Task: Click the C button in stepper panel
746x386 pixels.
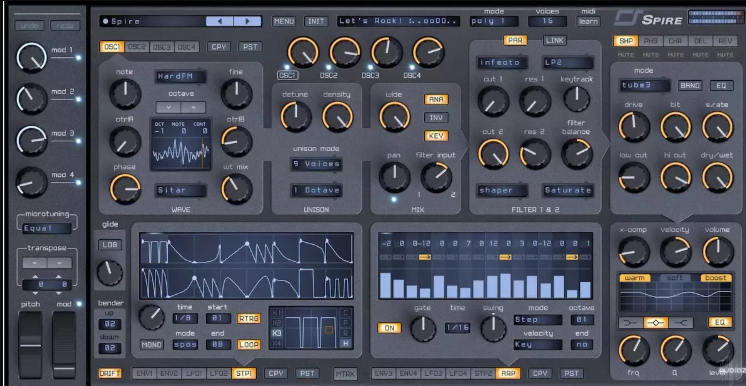Action: [346, 313]
